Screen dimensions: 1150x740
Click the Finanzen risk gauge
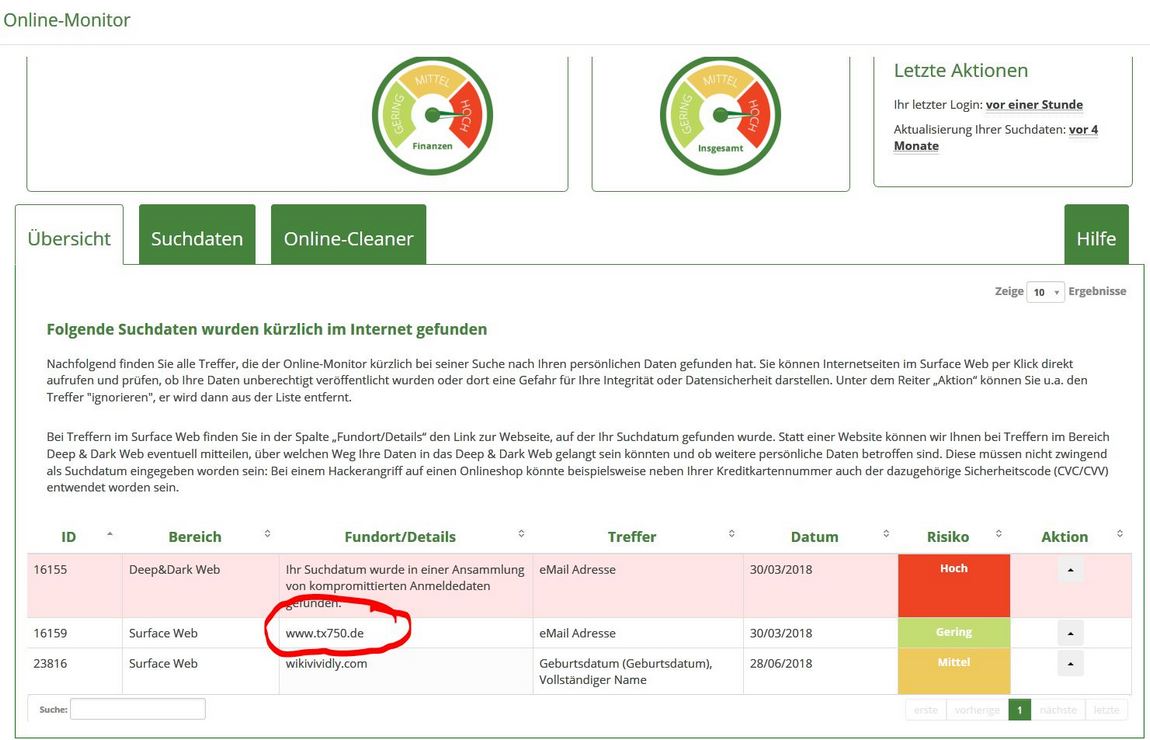pos(432,114)
